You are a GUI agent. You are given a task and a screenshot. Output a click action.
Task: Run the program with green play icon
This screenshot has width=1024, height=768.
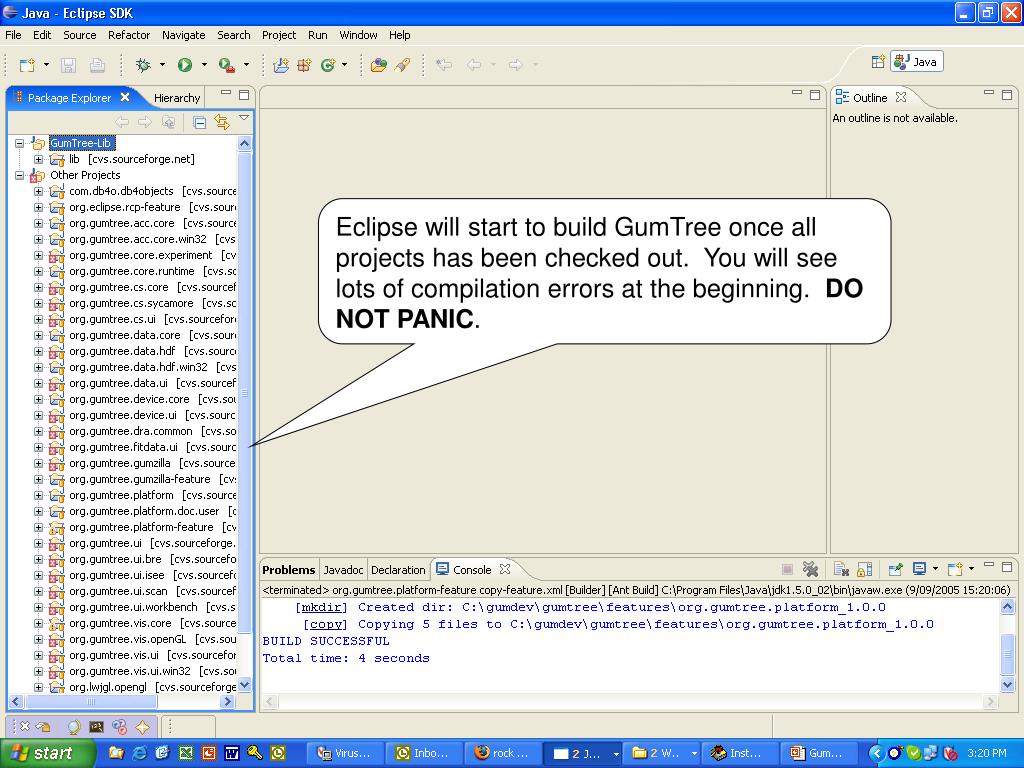click(x=185, y=65)
